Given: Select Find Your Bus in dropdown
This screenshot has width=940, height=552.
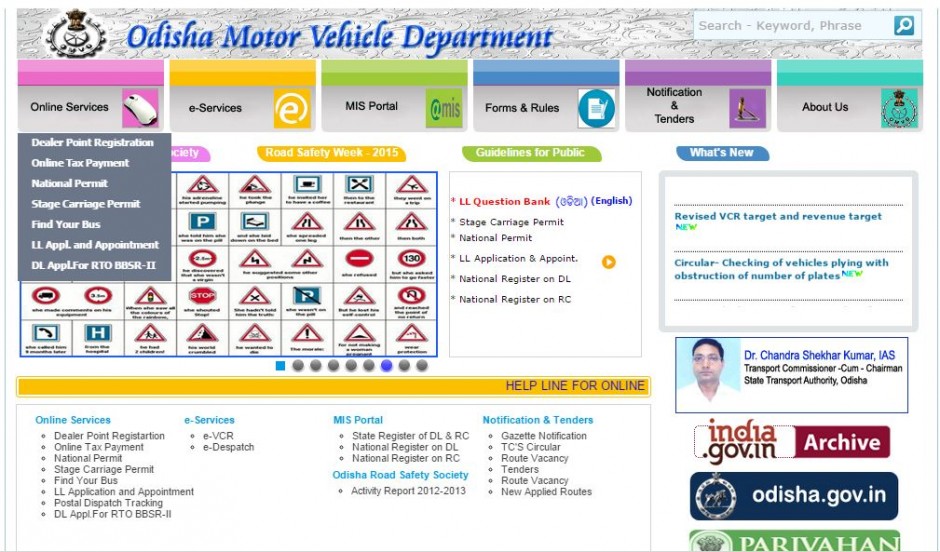Looking at the screenshot, I should point(66,224).
